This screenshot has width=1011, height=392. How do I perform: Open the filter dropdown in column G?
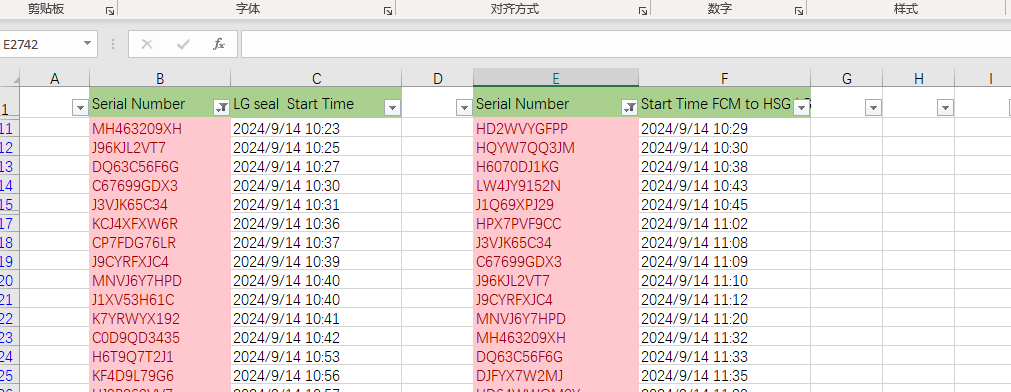click(873, 108)
